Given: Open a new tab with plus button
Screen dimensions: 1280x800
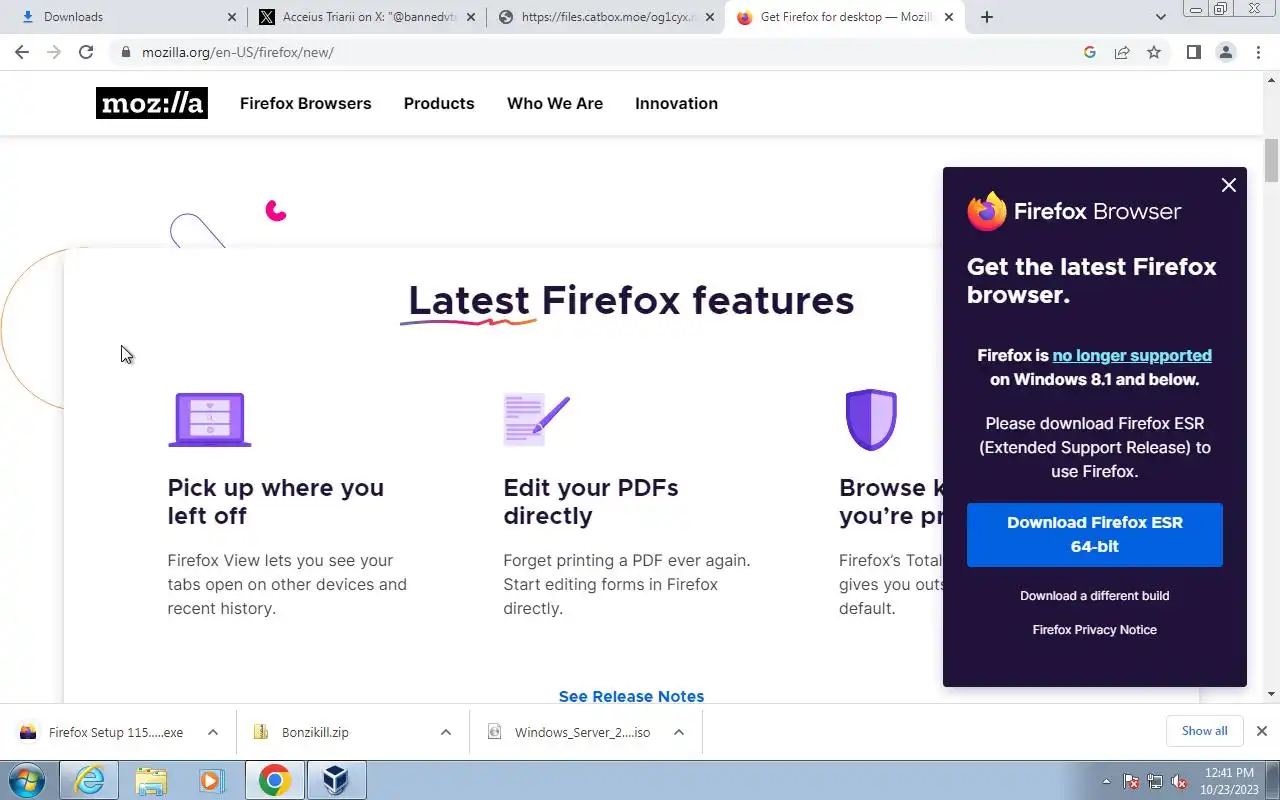Looking at the screenshot, I should pyautogui.click(x=987, y=17).
